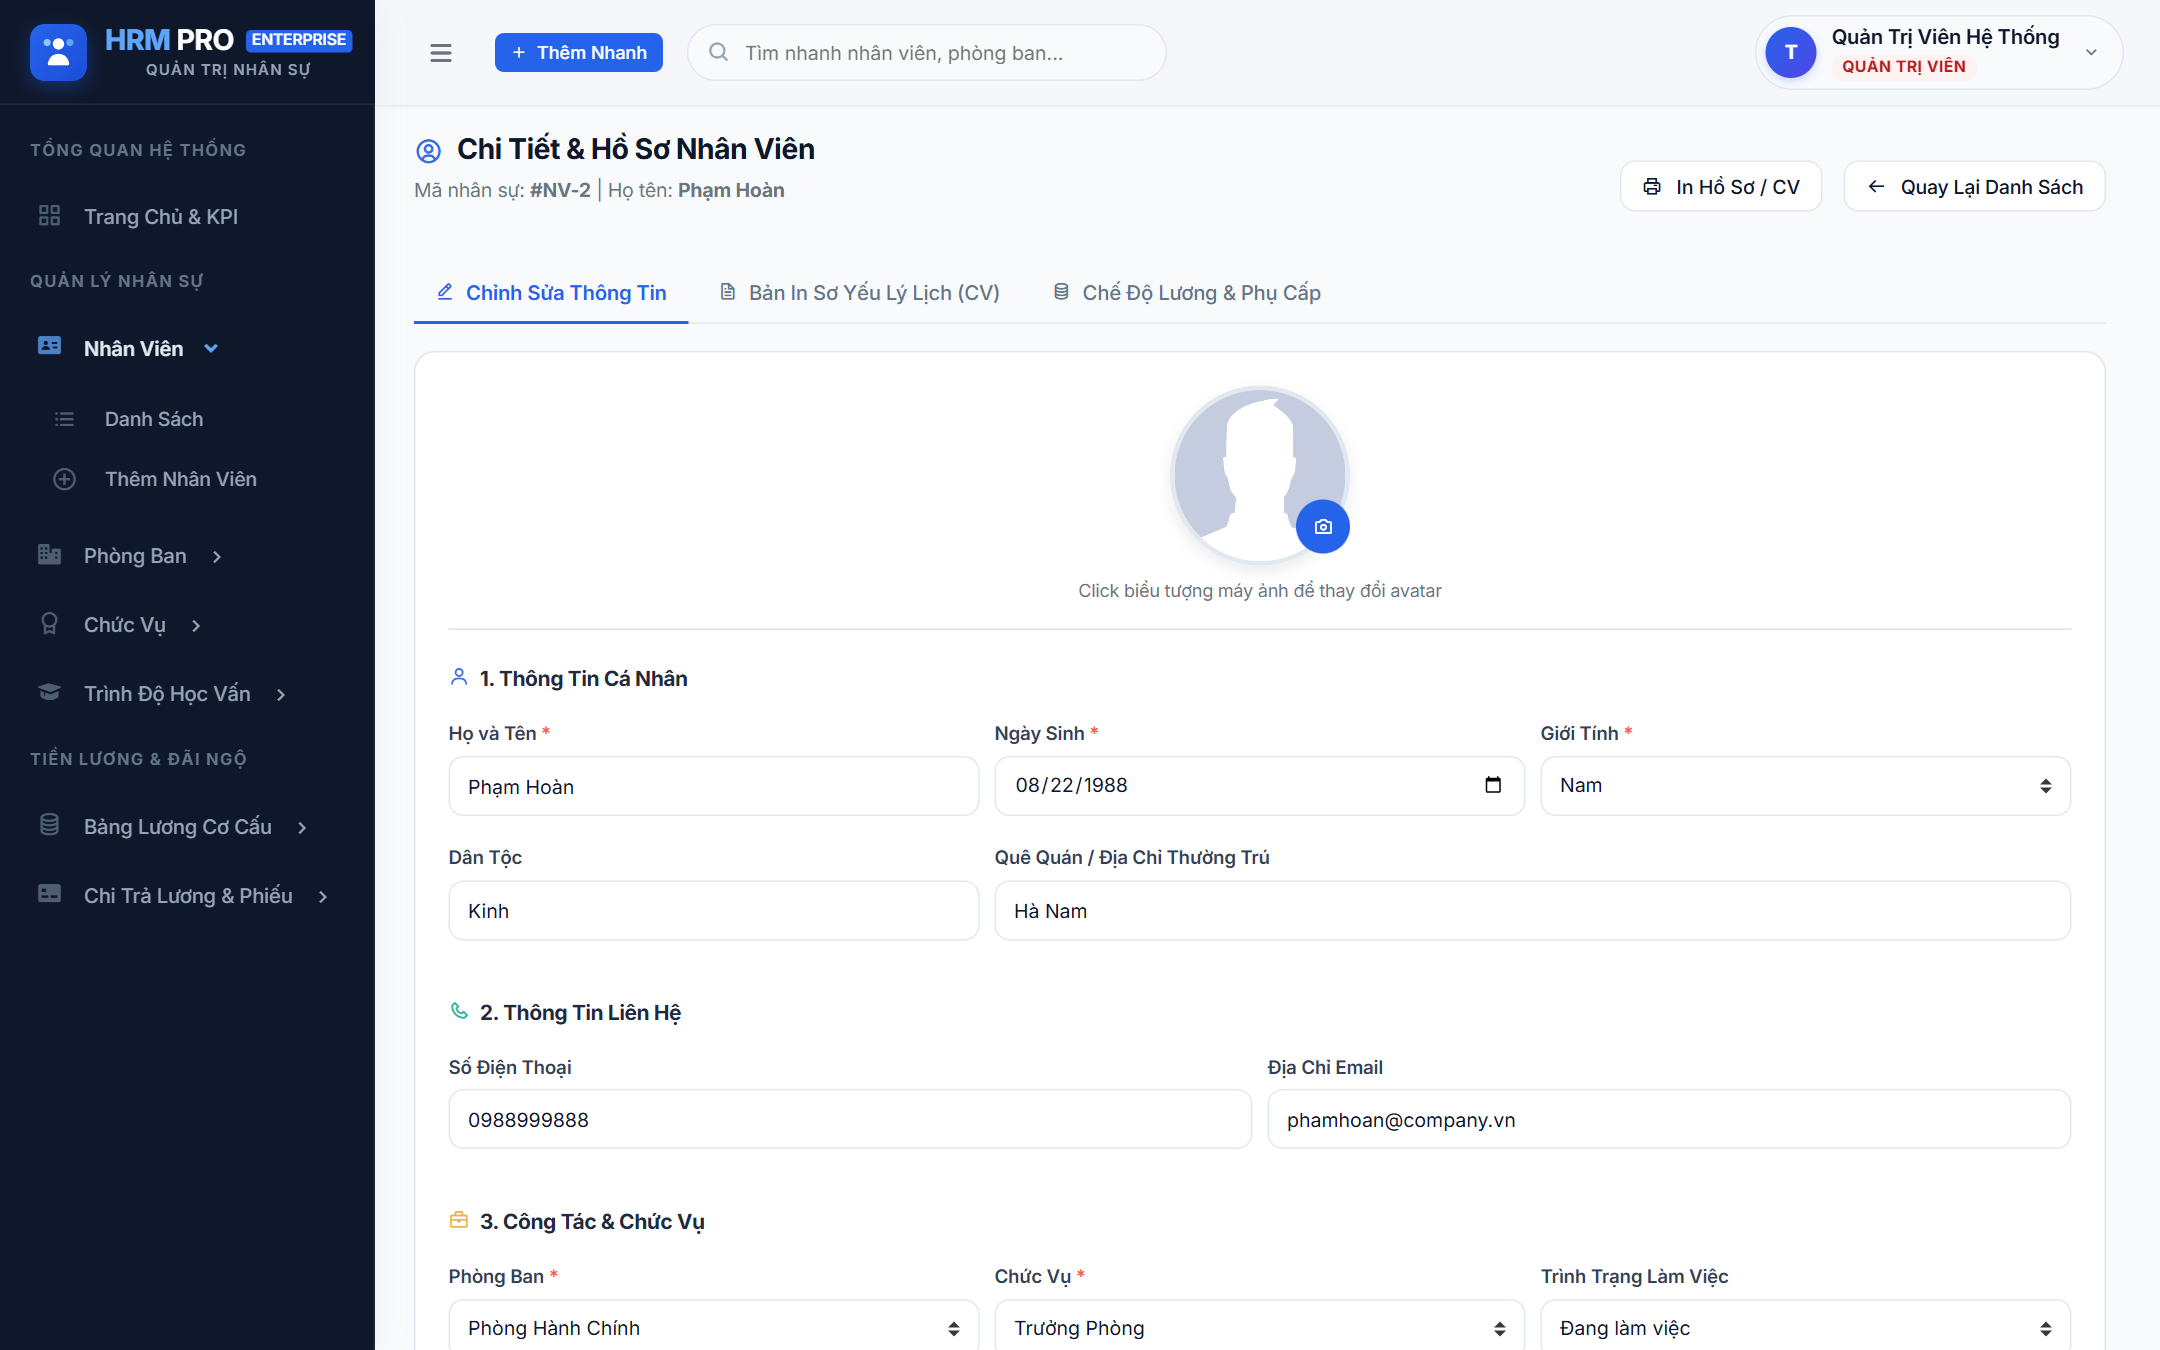Viewport: 2160px width, 1350px height.
Task: Switch to Chế Độ Lương & Phụ Cấp tab
Action: [x=1187, y=293]
